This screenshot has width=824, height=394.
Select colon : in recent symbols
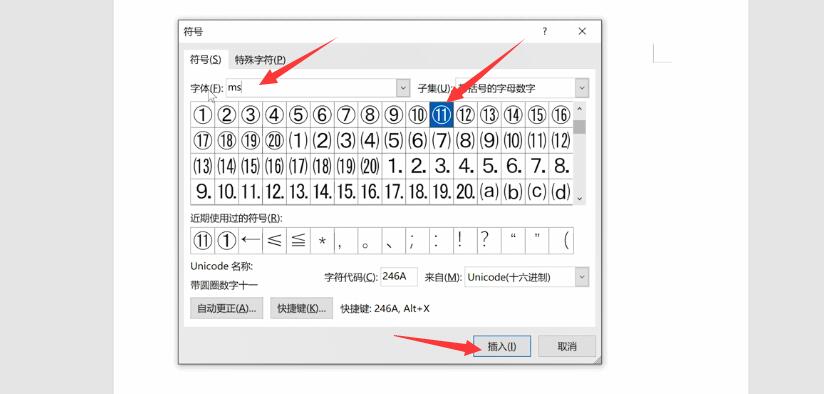pos(441,241)
